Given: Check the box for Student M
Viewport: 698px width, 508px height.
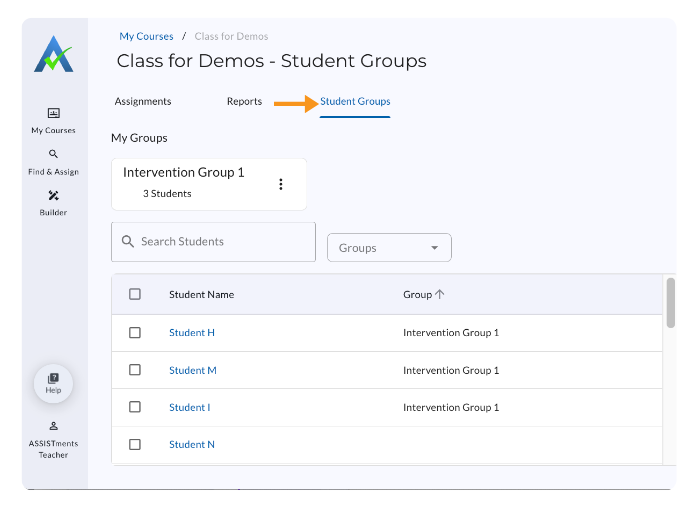Looking at the screenshot, I should click(135, 370).
